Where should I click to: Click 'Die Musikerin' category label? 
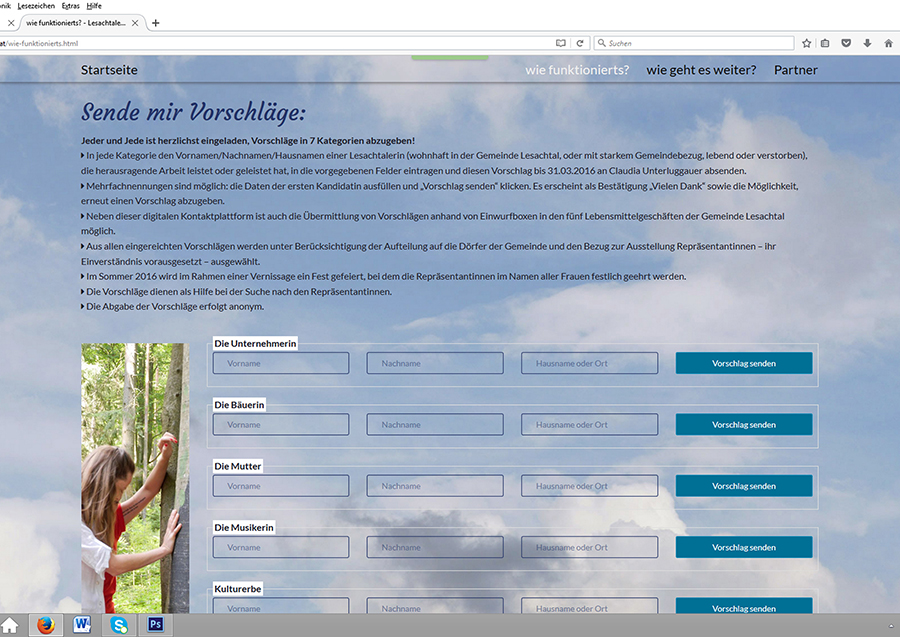(x=244, y=527)
